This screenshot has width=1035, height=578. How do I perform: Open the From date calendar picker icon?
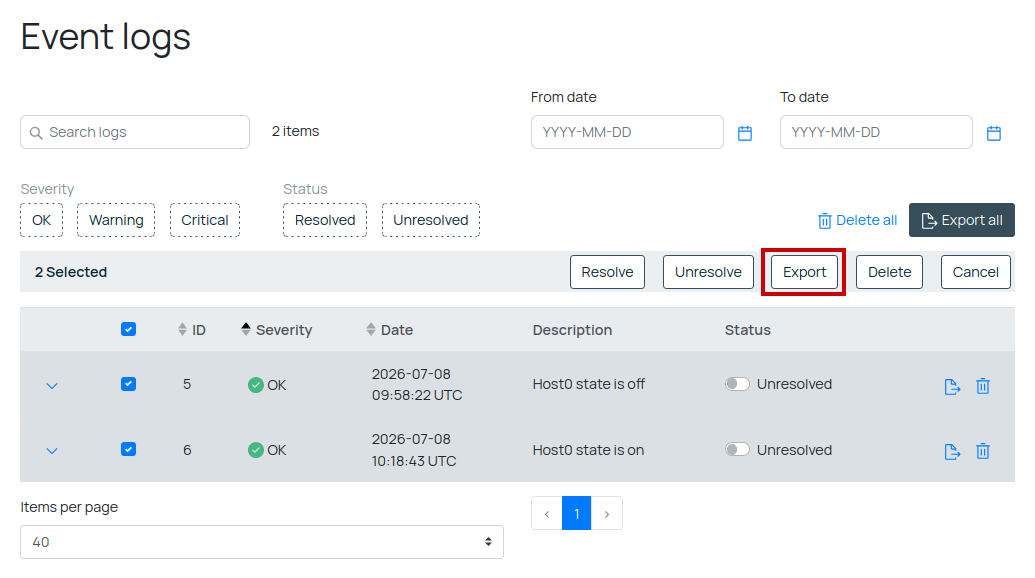[x=745, y=133]
